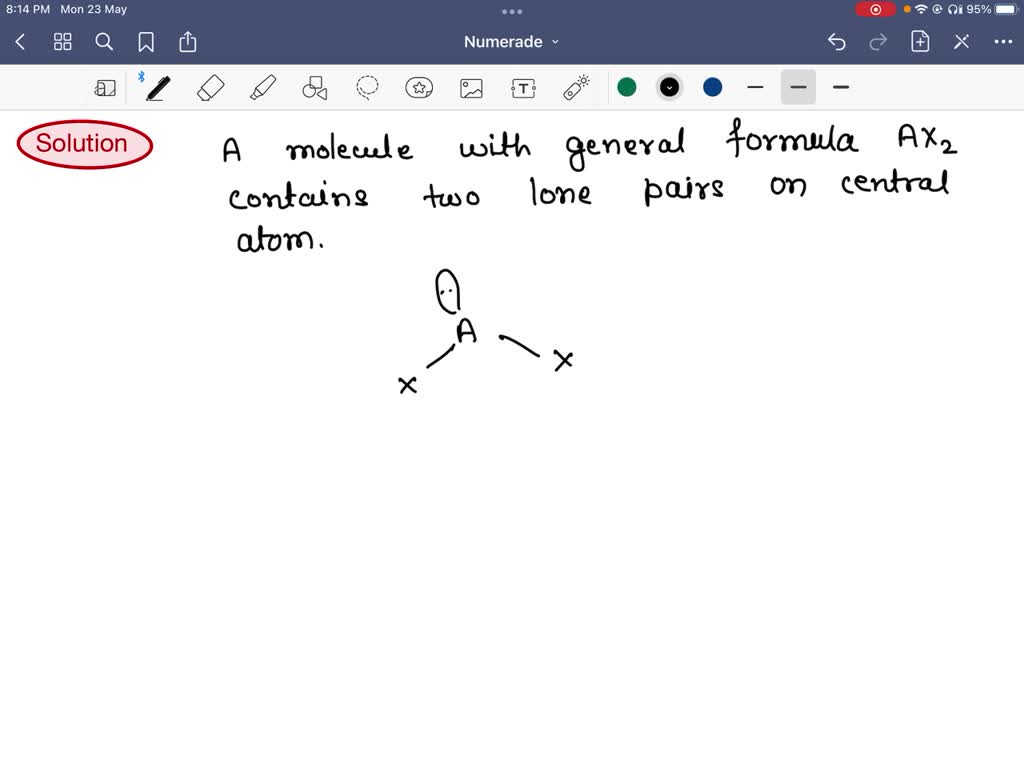Activate the Lasso selection tool

pyautogui.click(x=367, y=87)
